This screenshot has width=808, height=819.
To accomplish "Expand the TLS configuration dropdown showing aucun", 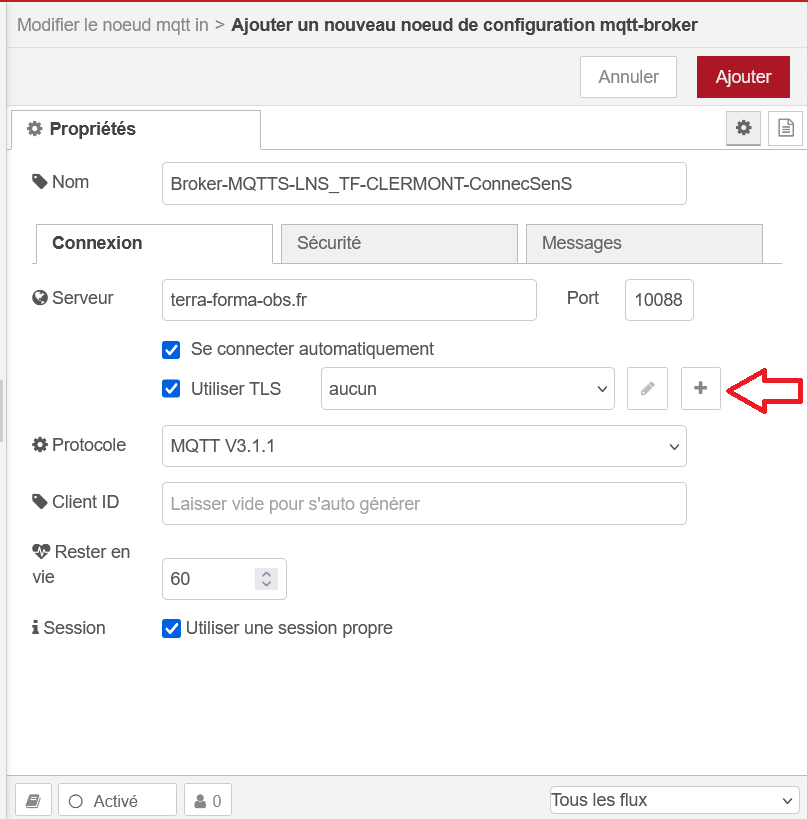I will (x=467, y=389).
